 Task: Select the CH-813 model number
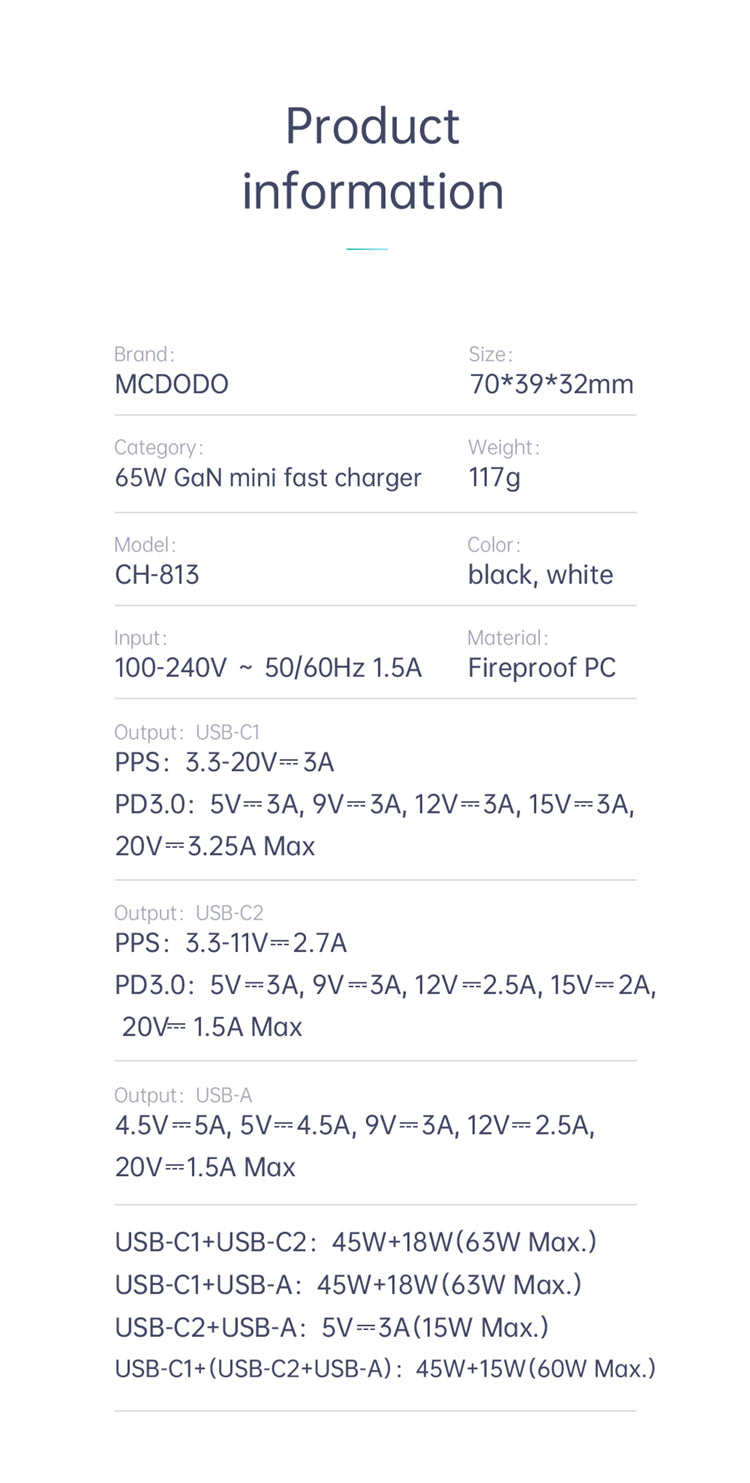pos(157,575)
